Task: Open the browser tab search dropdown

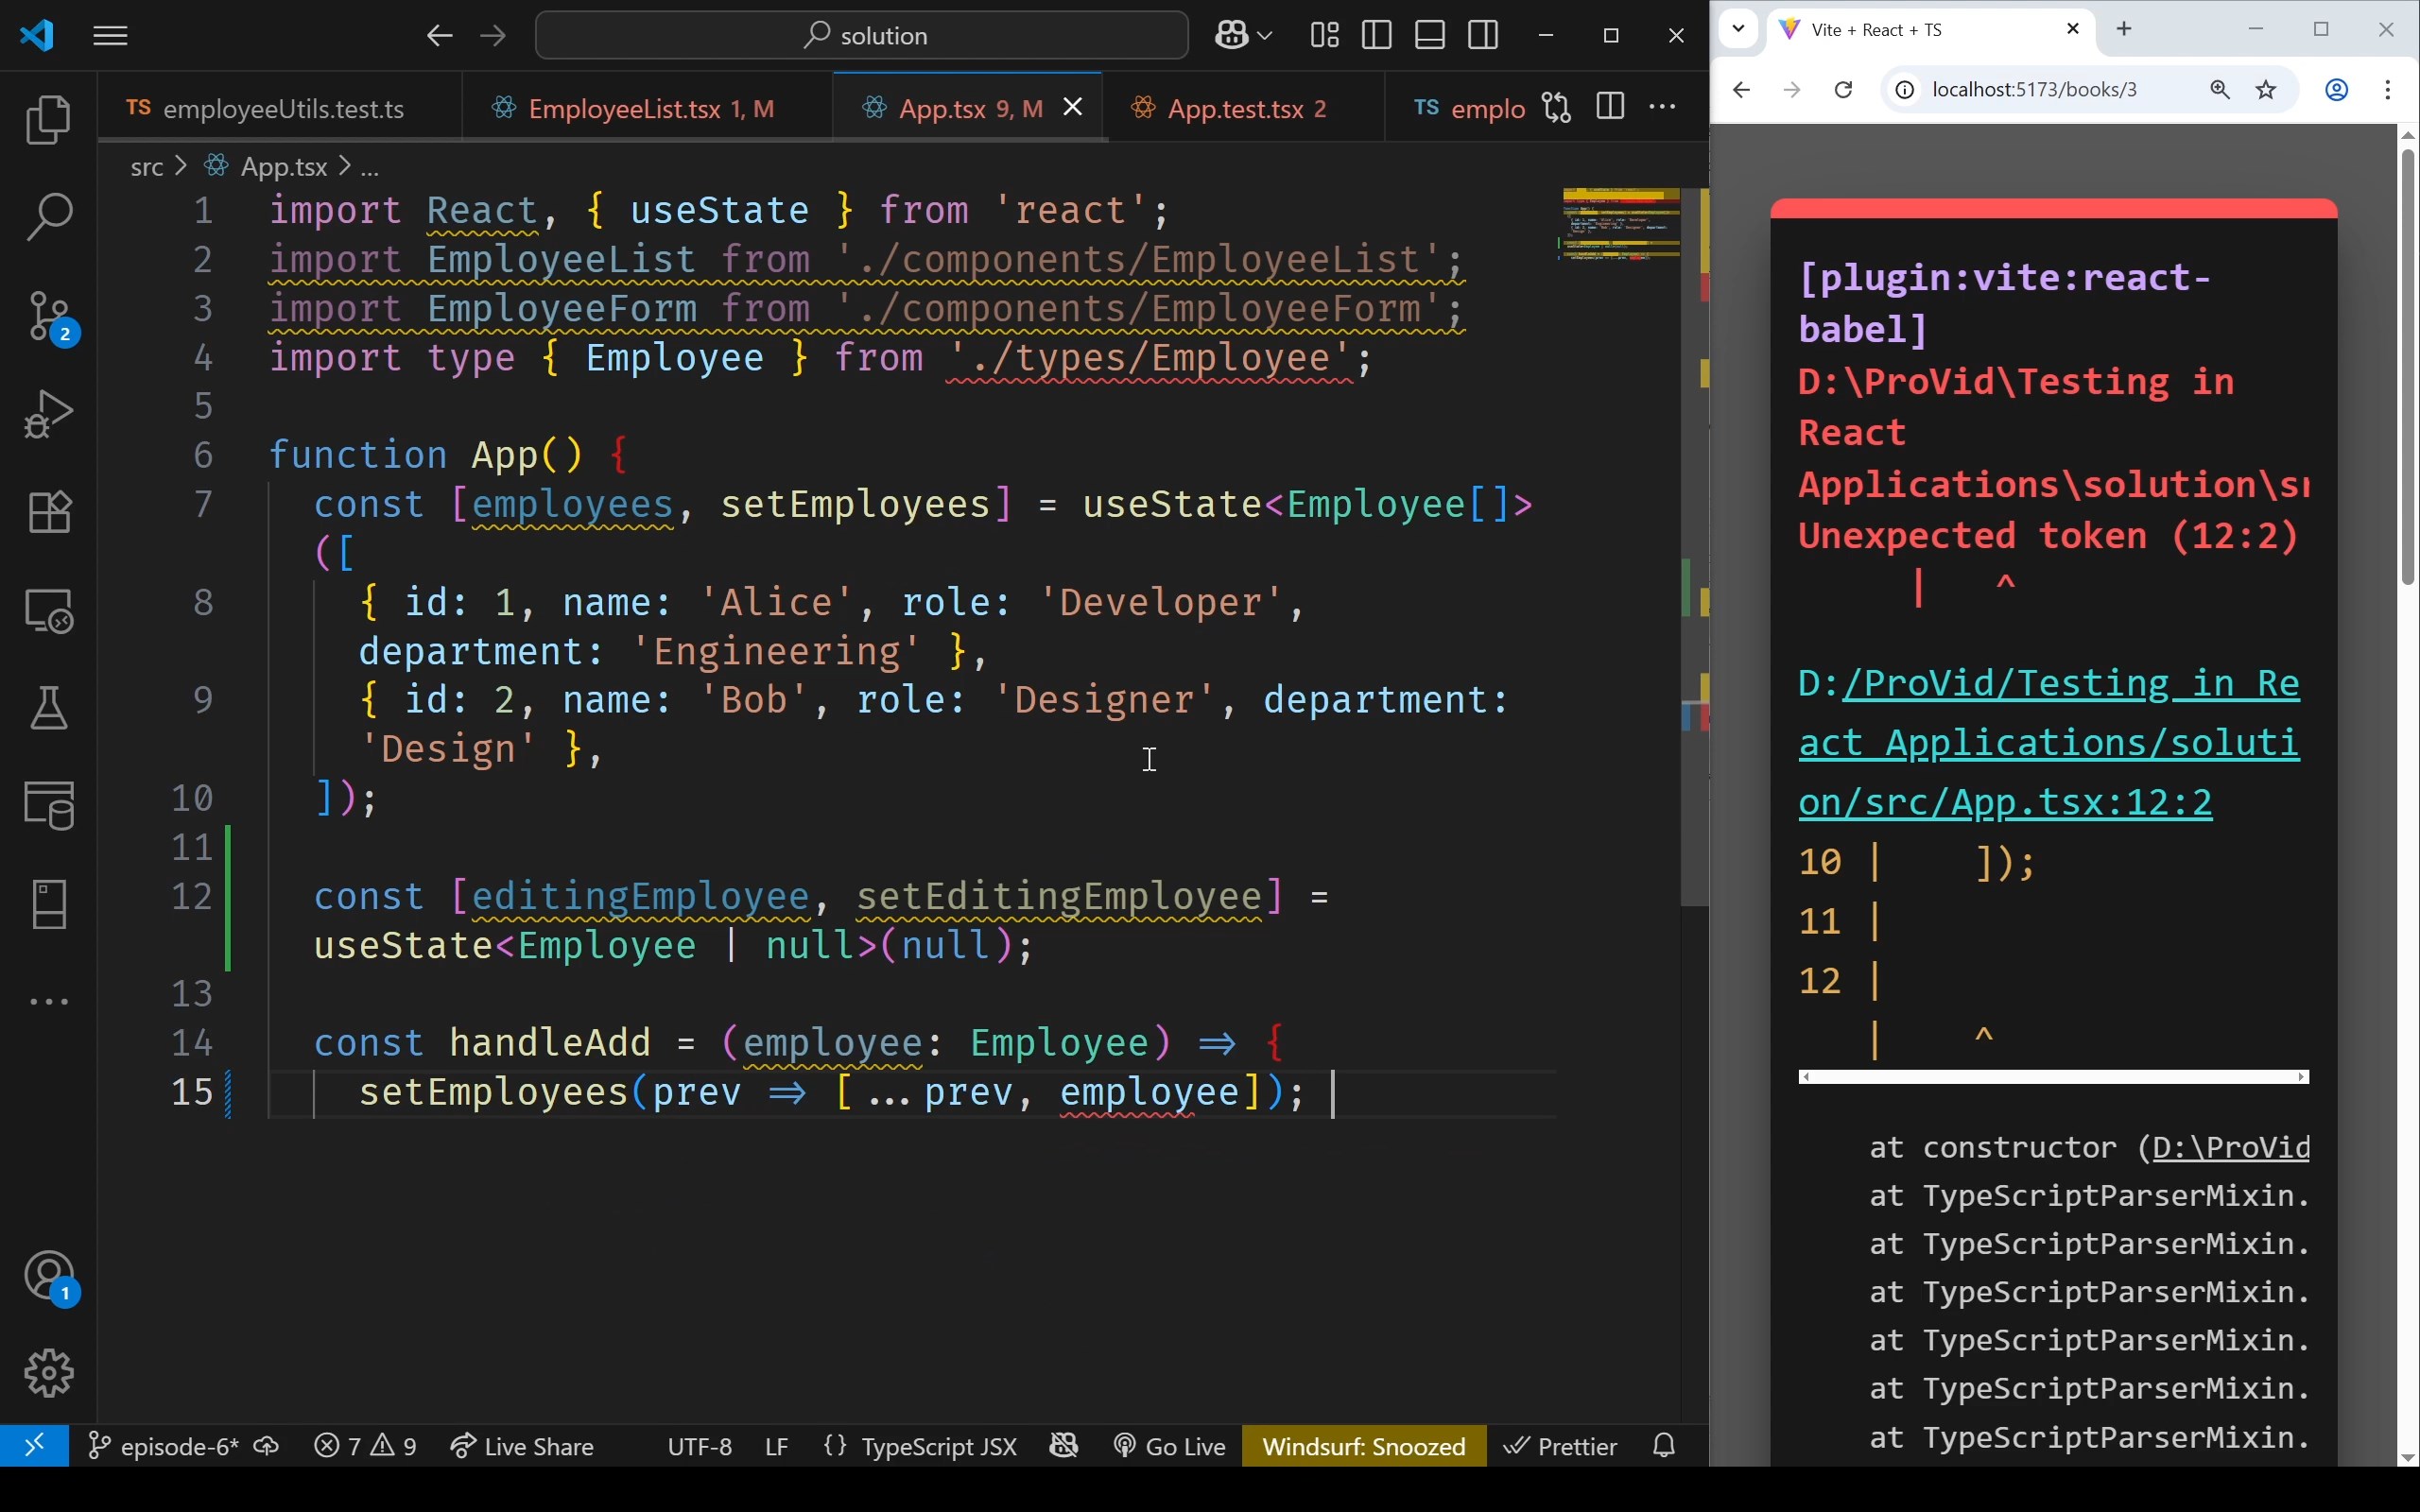Action: pyautogui.click(x=1738, y=29)
